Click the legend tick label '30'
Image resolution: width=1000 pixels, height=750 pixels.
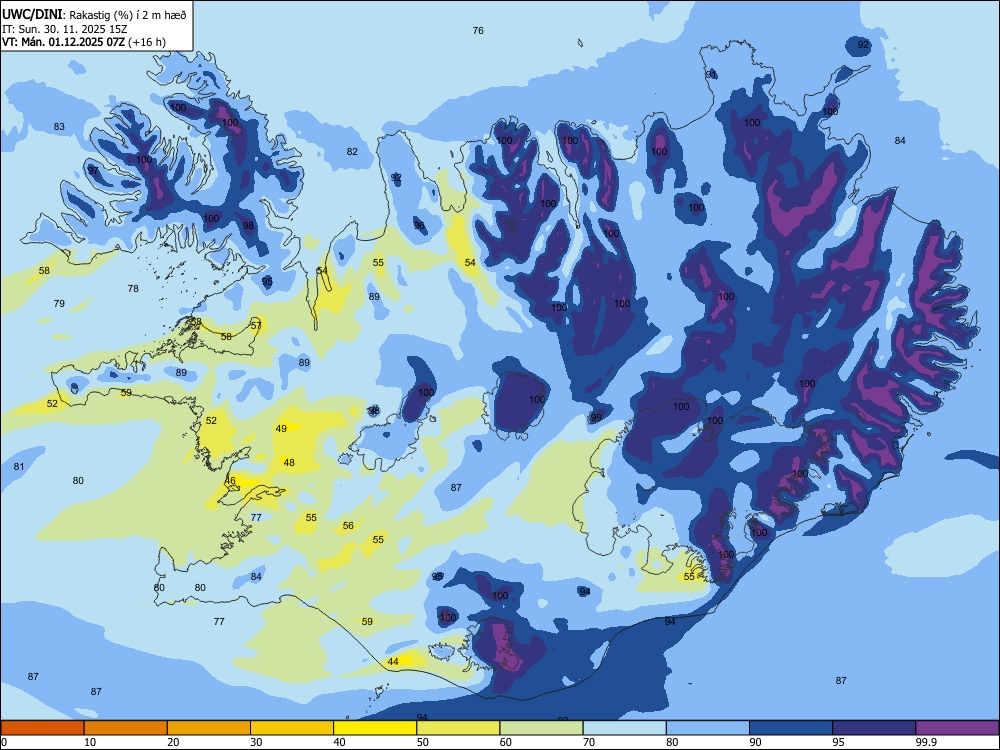point(256,742)
